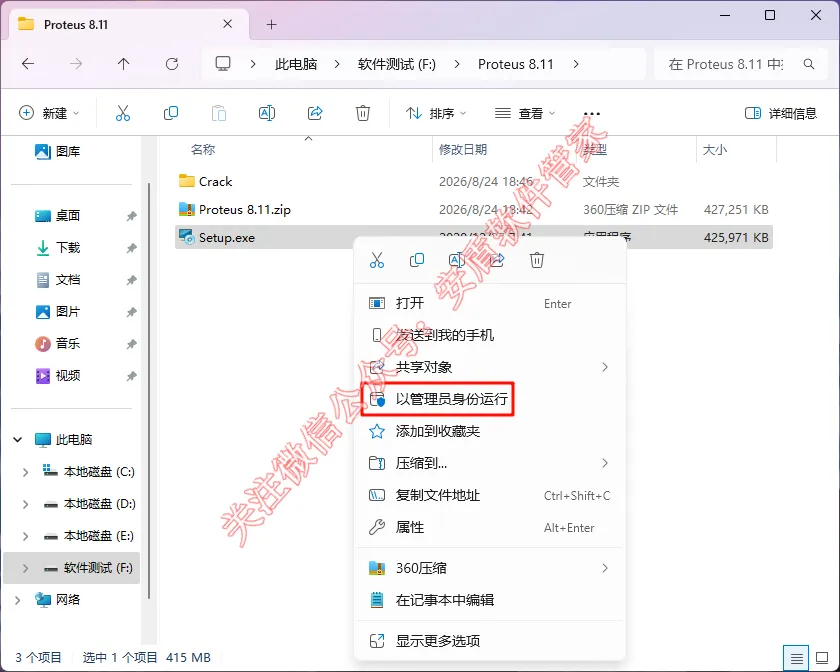Screen dimensions: 840x672
Task: Toggle the 详细信息 details pane
Action: point(781,113)
